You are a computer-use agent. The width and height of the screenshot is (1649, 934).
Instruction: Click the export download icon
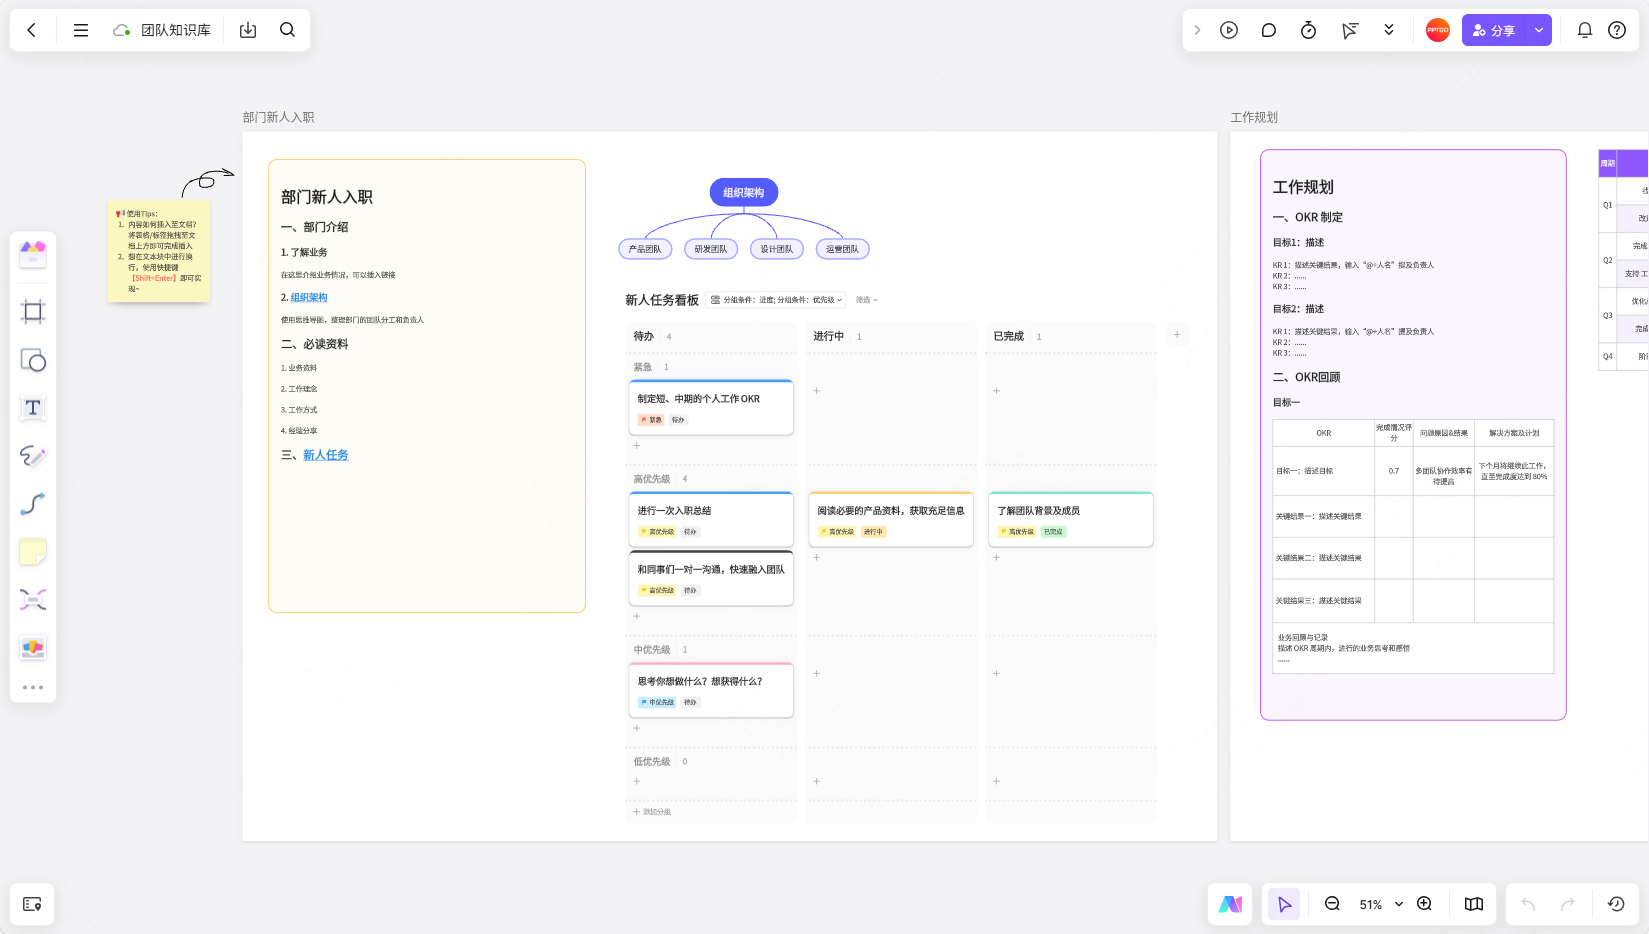[x=248, y=30]
